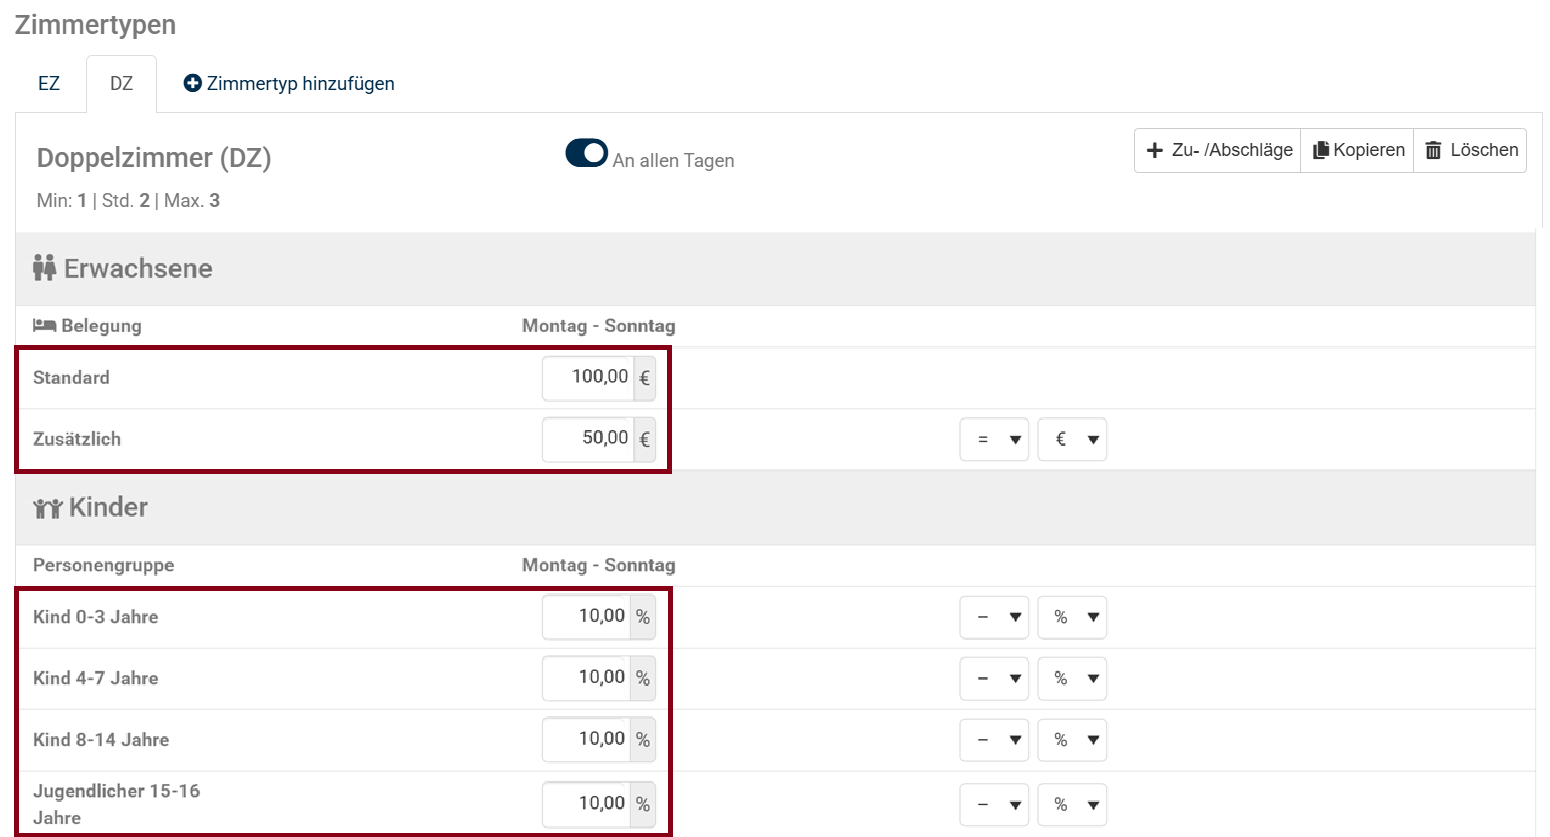Viewport: 1550px width, 837px height.
Task: Click the copy icon on the Kopieren button
Action: [1321, 150]
